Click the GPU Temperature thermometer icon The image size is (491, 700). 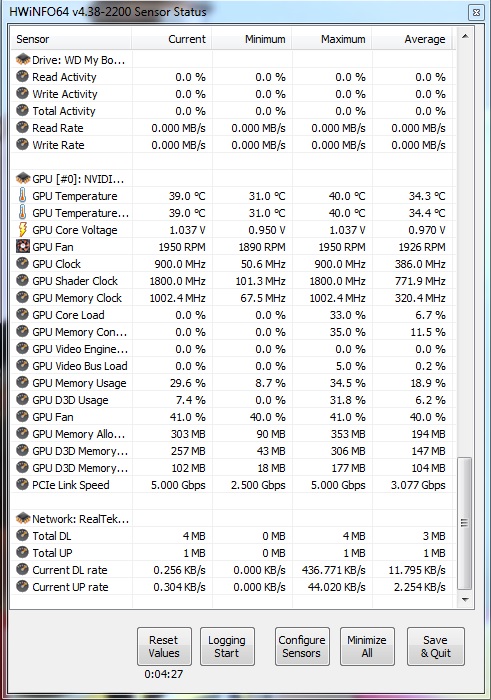(22, 196)
